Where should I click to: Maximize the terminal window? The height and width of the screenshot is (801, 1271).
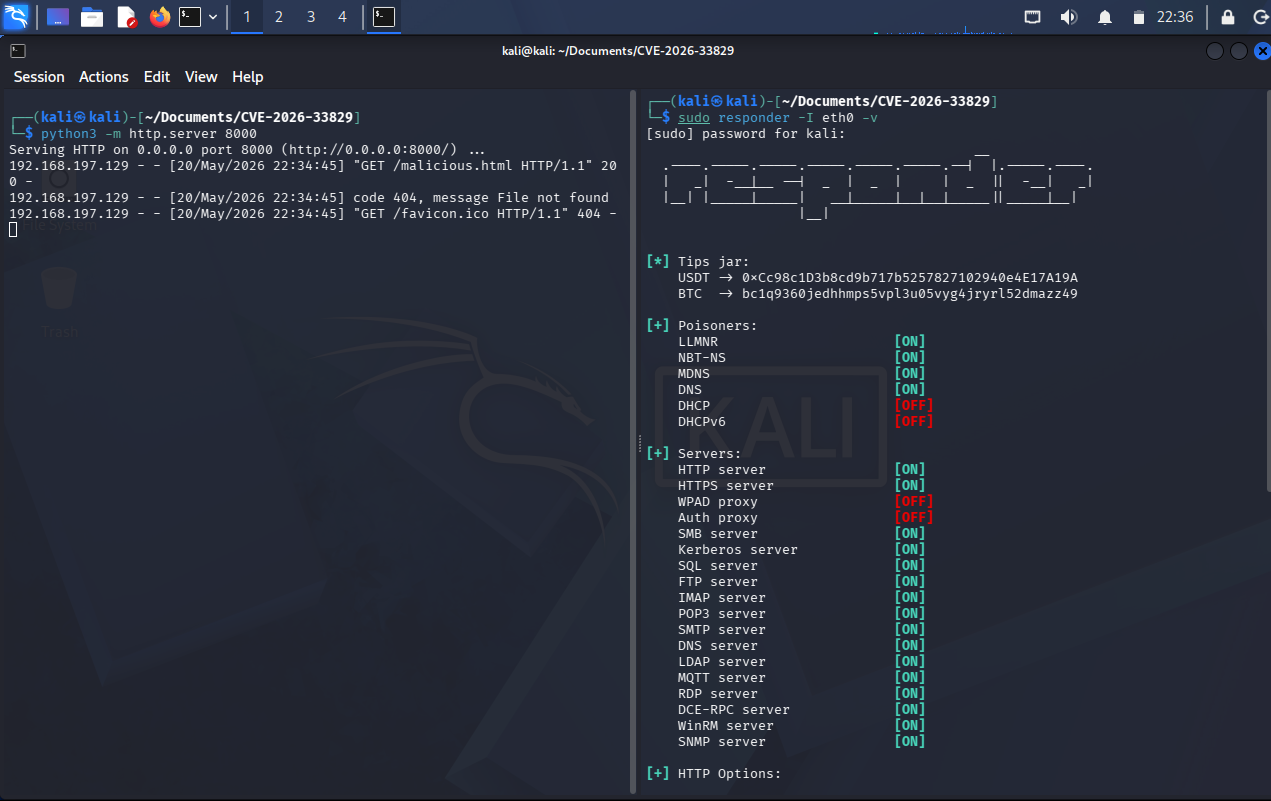coord(1238,50)
